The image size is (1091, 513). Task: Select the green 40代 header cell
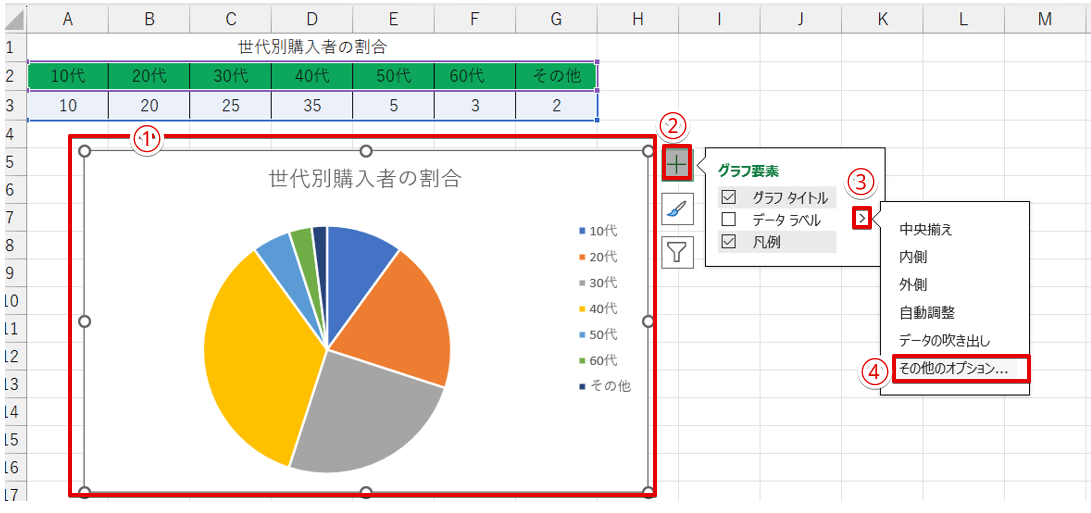click(312, 76)
